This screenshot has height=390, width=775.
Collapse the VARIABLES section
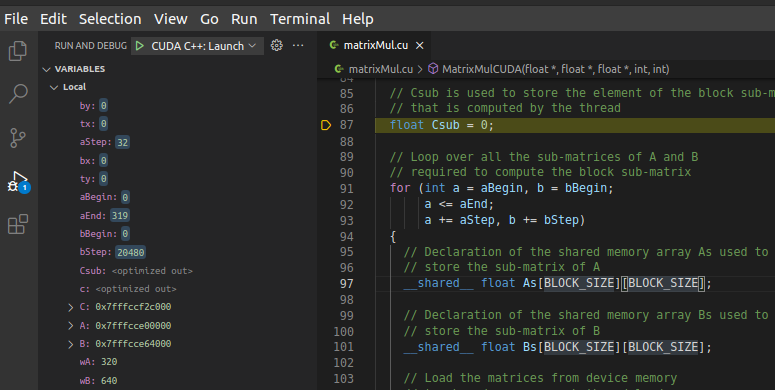click(x=46, y=69)
